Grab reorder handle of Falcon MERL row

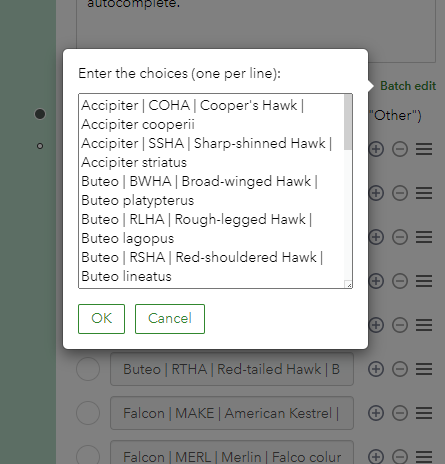[424, 457]
